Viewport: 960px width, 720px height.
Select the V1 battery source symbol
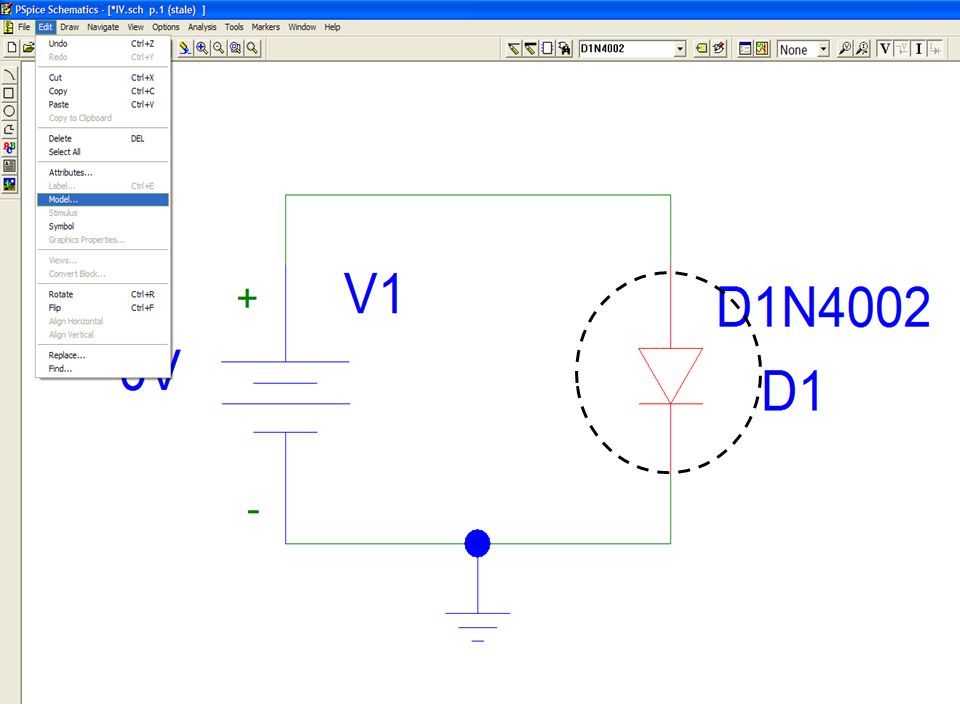285,397
